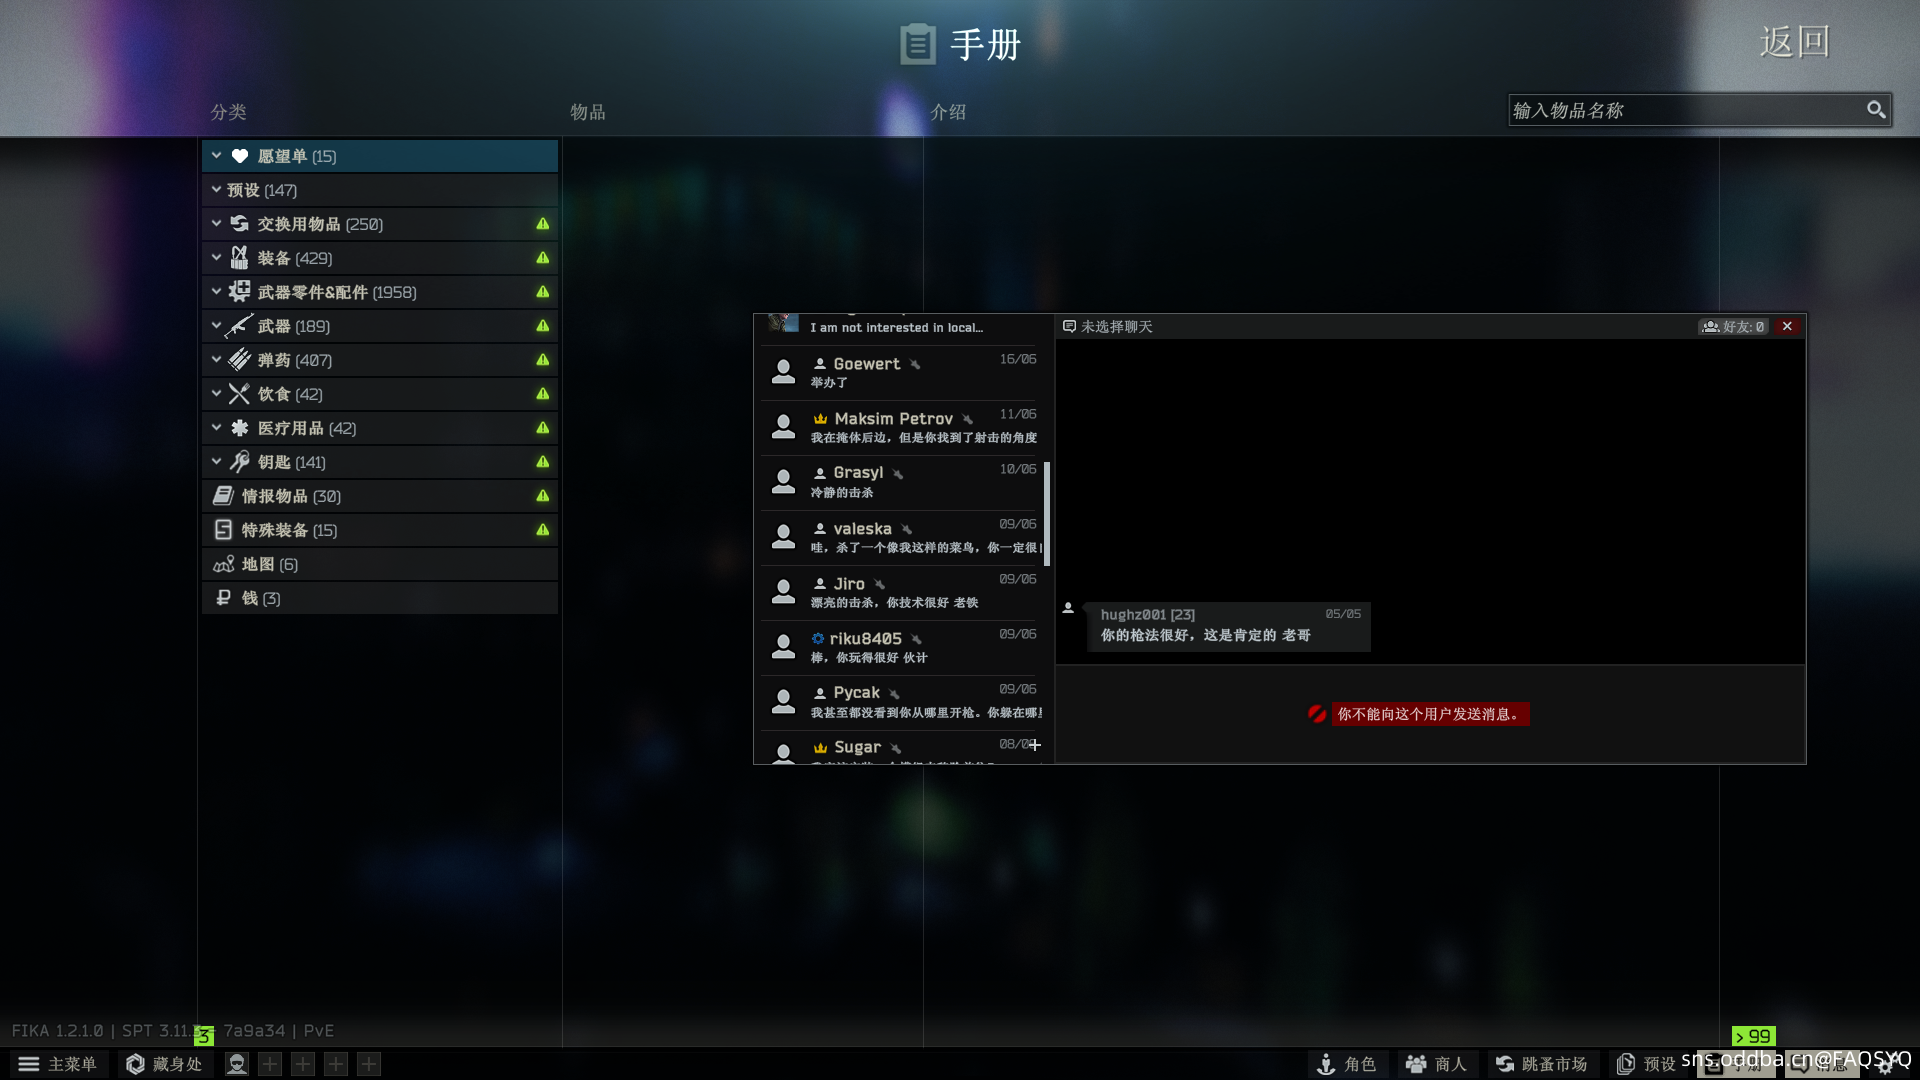The image size is (1920, 1080).
Task: Expand the 饮食 (42) category chevron
Action: click(216, 394)
